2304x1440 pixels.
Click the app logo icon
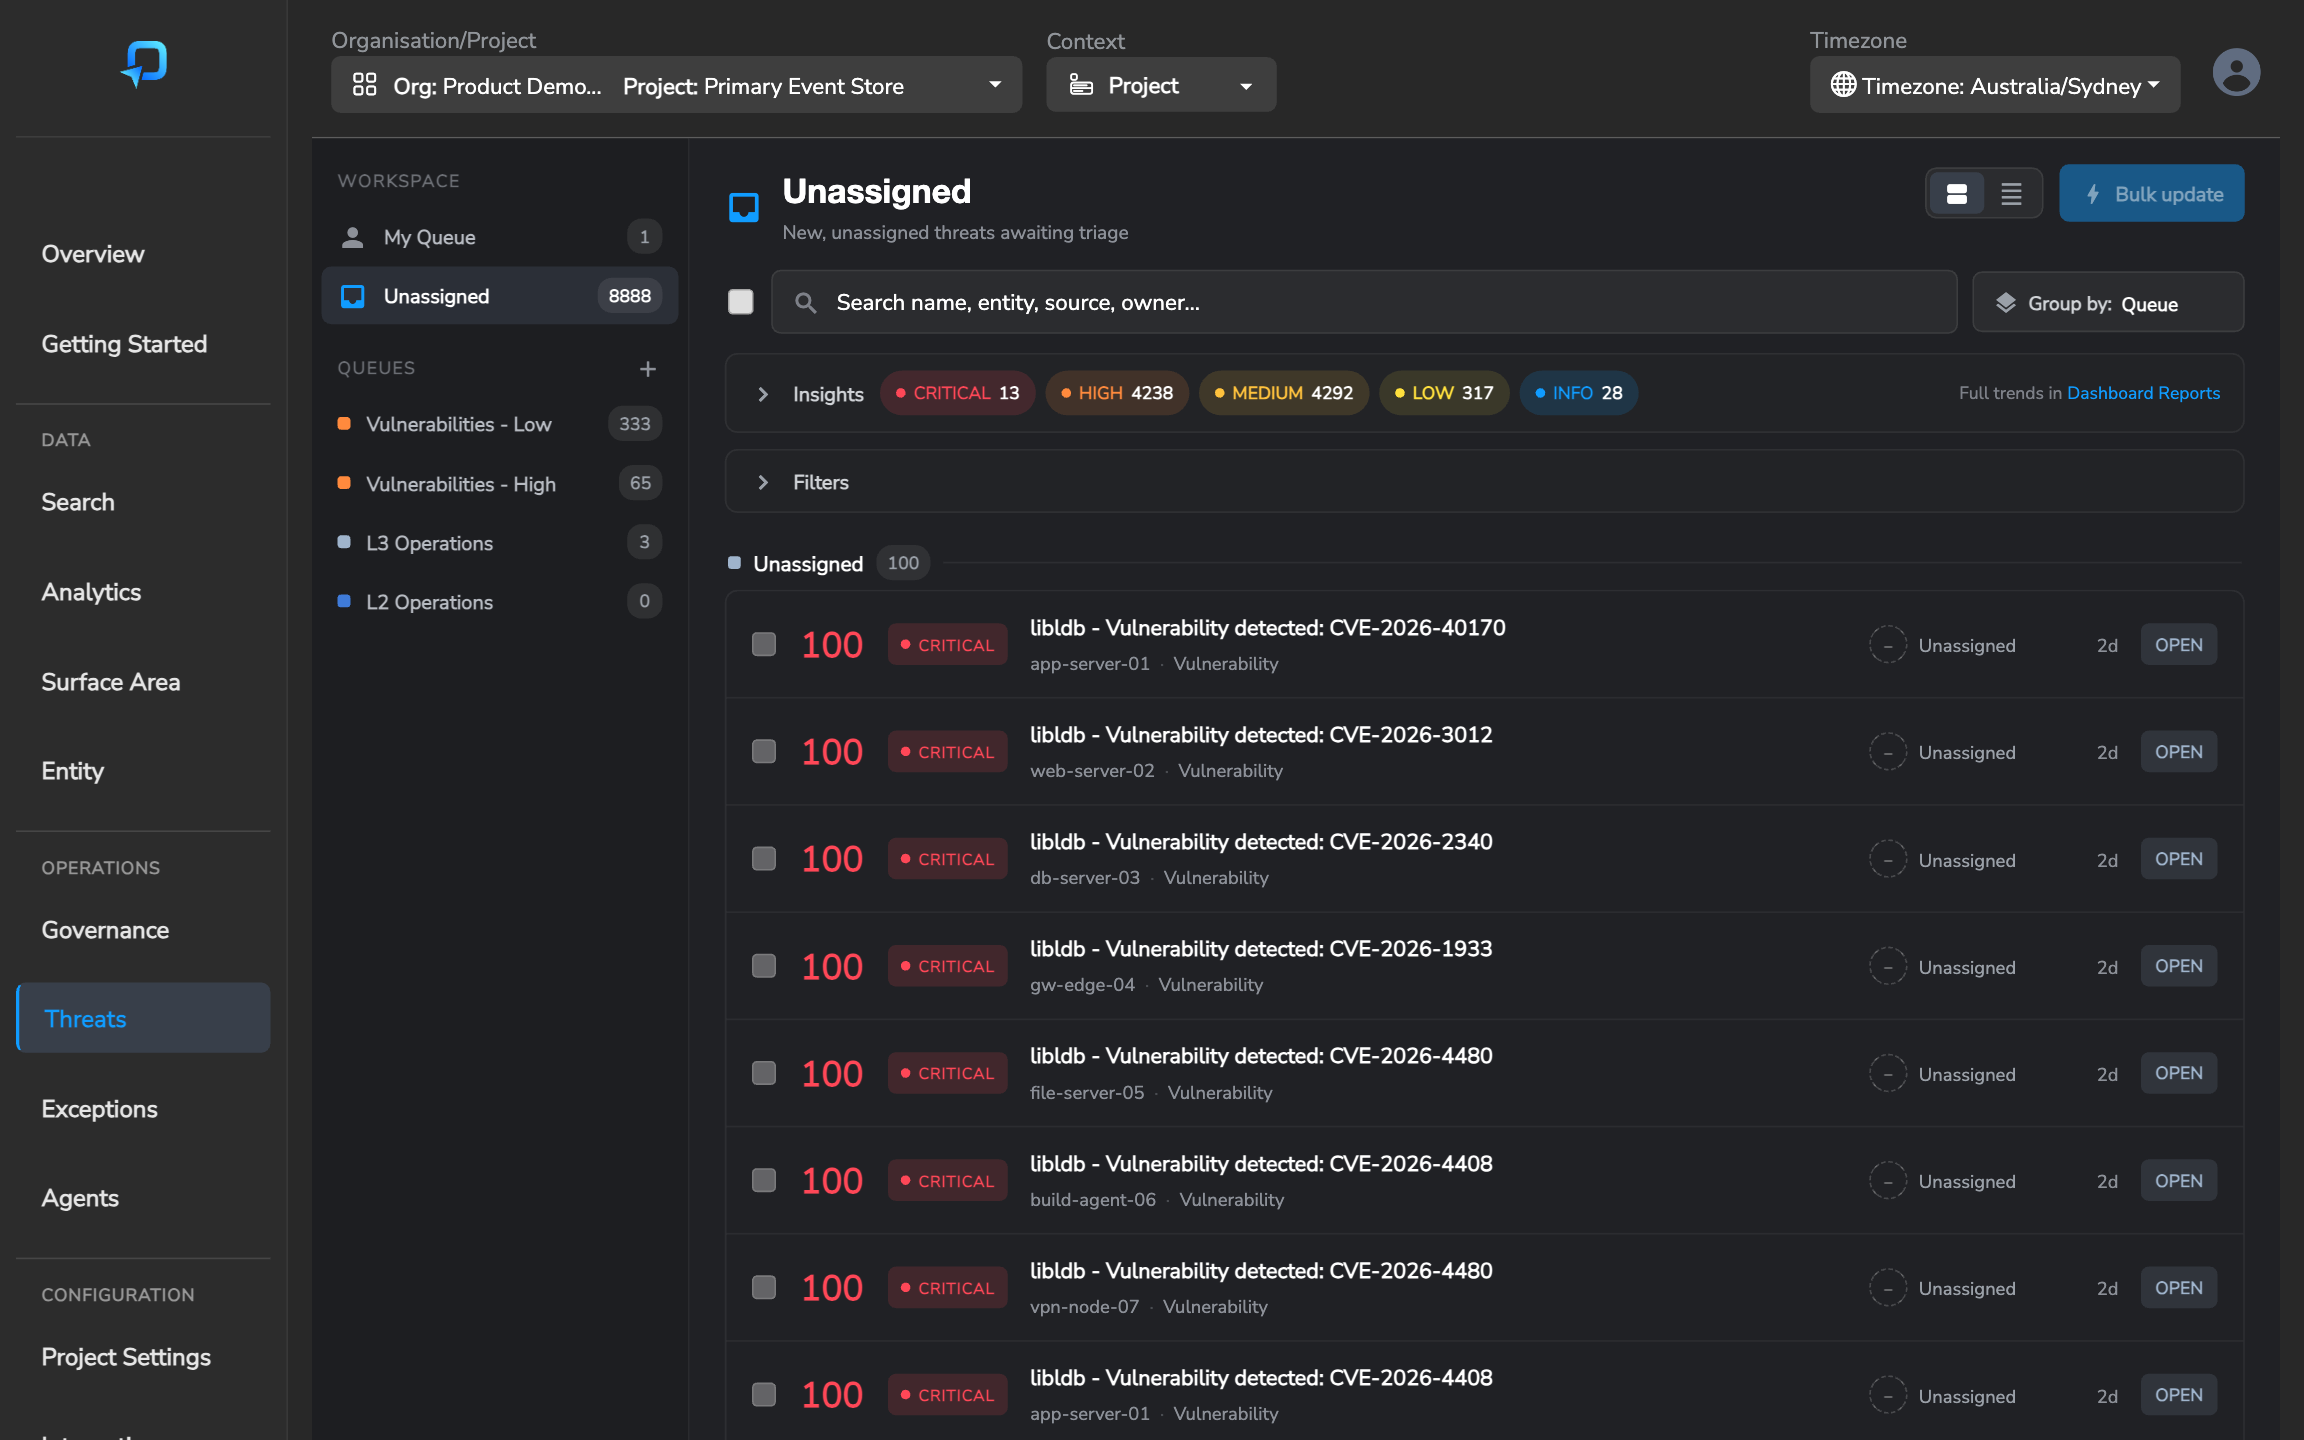(144, 65)
